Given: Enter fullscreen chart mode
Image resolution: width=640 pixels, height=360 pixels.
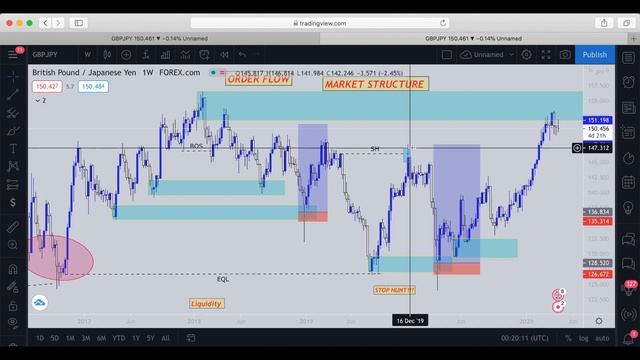Looking at the screenshot, I should coord(546,54).
